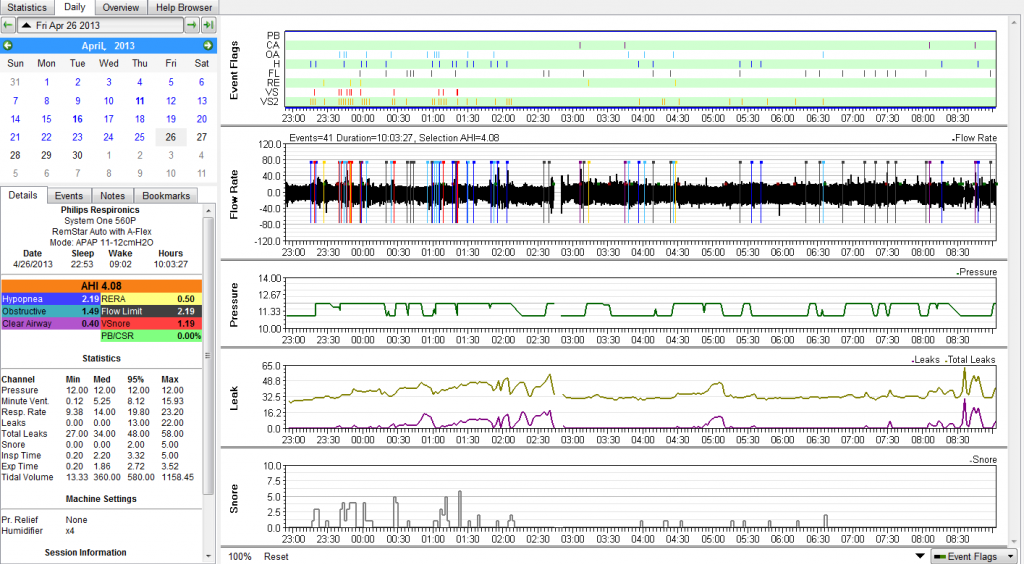
Task: Open the Overview tab
Action: (x=120, y=7)
